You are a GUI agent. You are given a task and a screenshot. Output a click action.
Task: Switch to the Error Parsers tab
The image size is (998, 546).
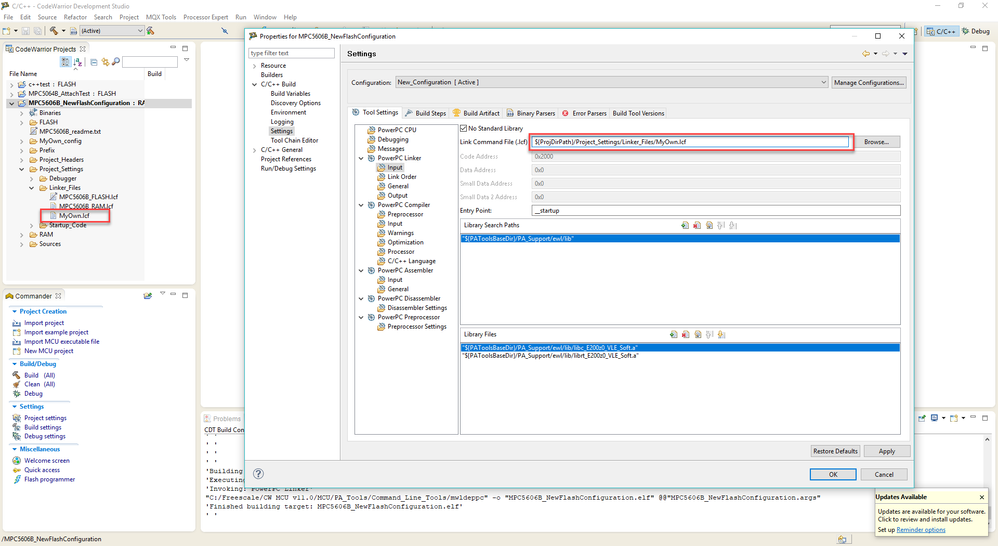coord(584,113)
